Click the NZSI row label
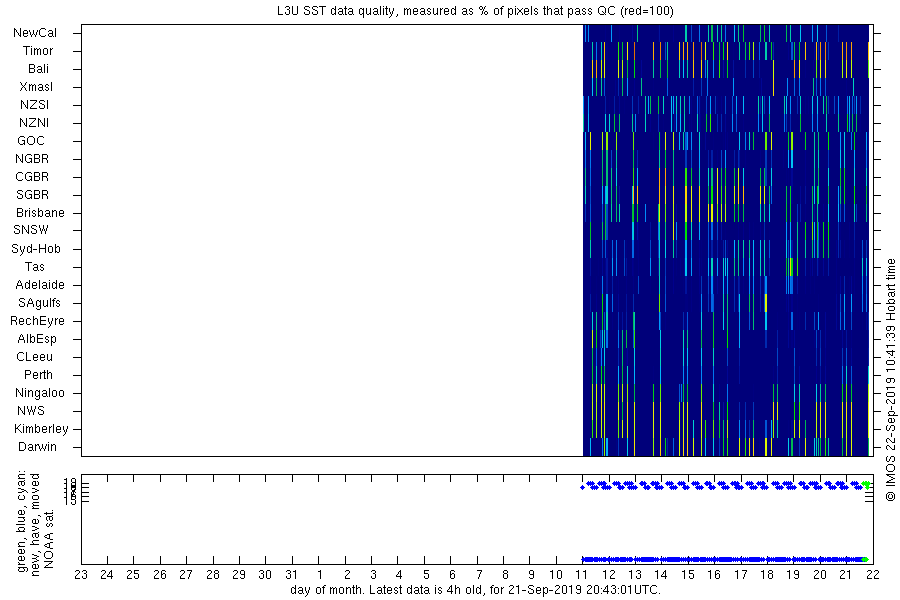This screenshot has height=600, width=900. [x=34, y=105]
